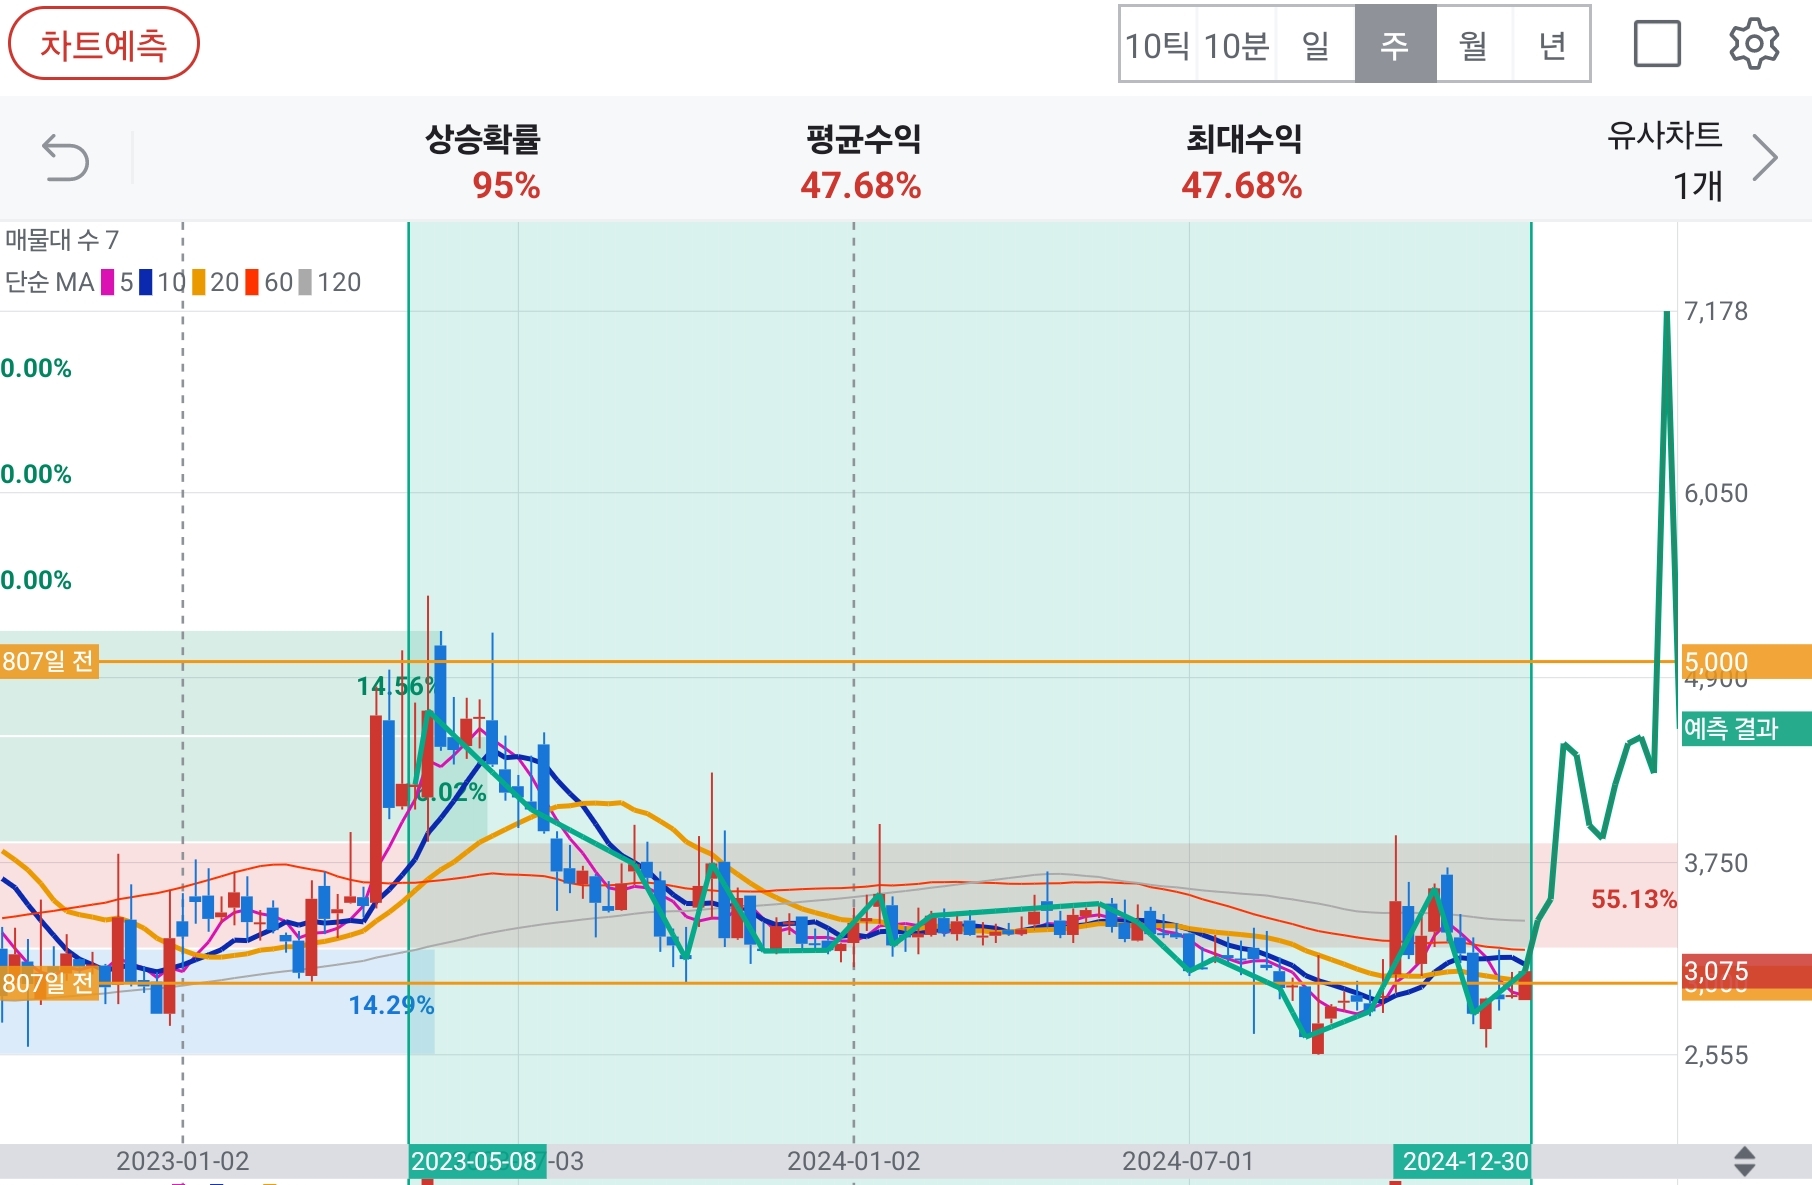This screenshot has width=1812, height=1185.
Task: Click the 예측 결과 label tag
Action: click(1746, 728)
